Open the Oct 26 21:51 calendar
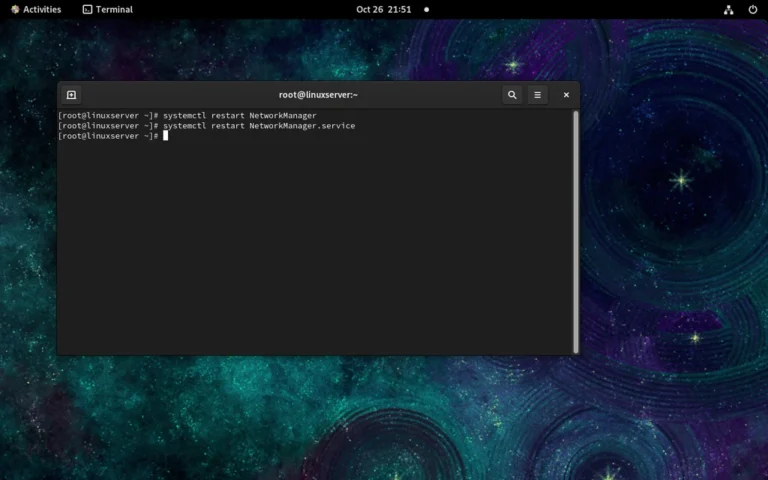 tap(384, 9)
